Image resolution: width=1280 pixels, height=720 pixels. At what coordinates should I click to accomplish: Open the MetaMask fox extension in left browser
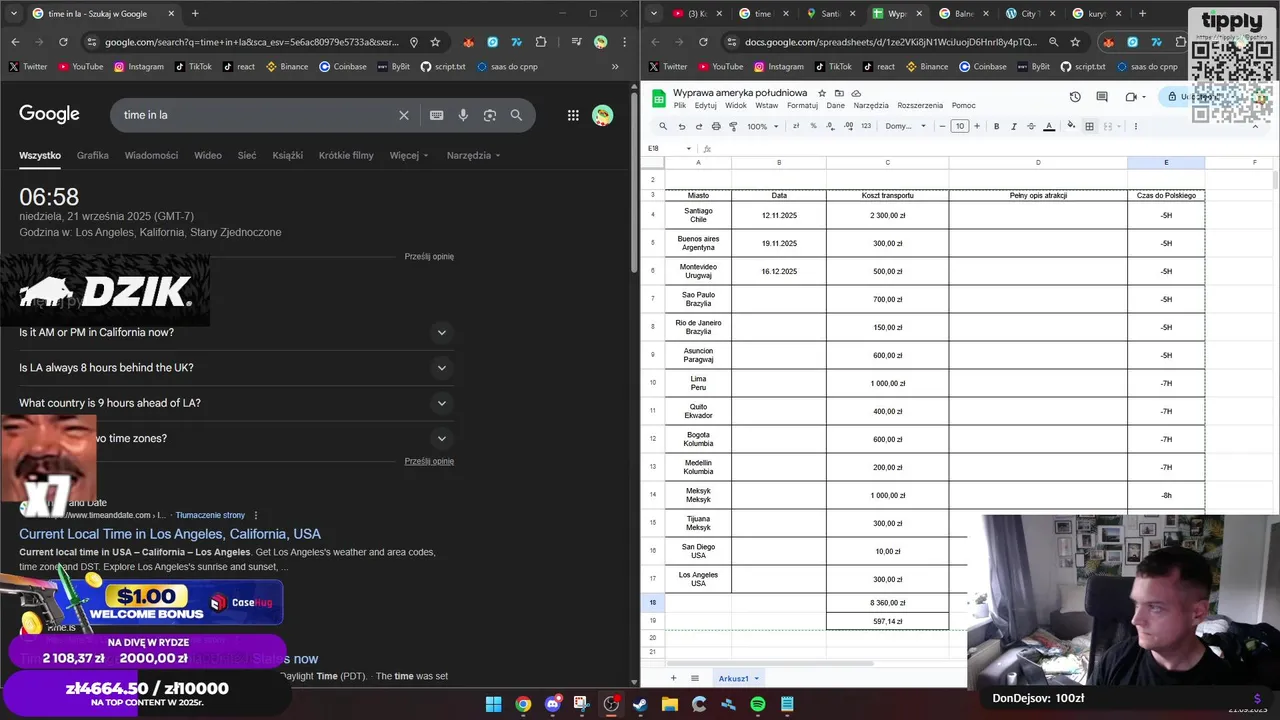click(x=468, y=42)
